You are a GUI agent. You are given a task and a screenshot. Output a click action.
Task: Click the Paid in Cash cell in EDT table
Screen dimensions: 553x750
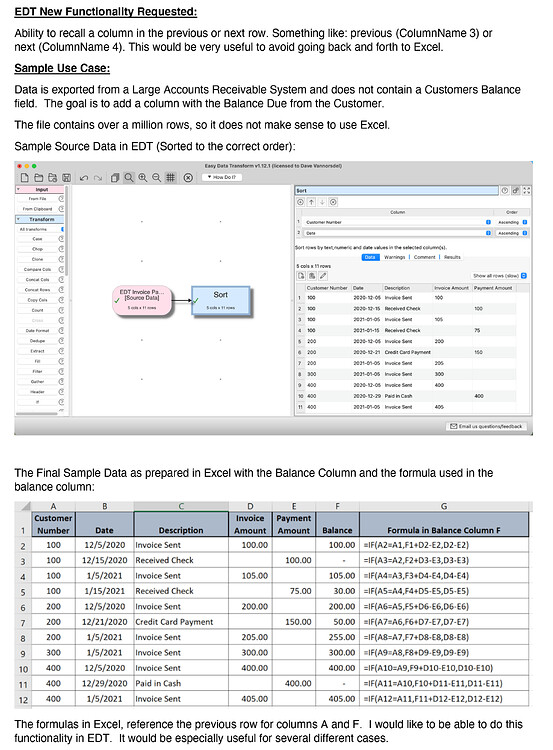tap(398, 396)
